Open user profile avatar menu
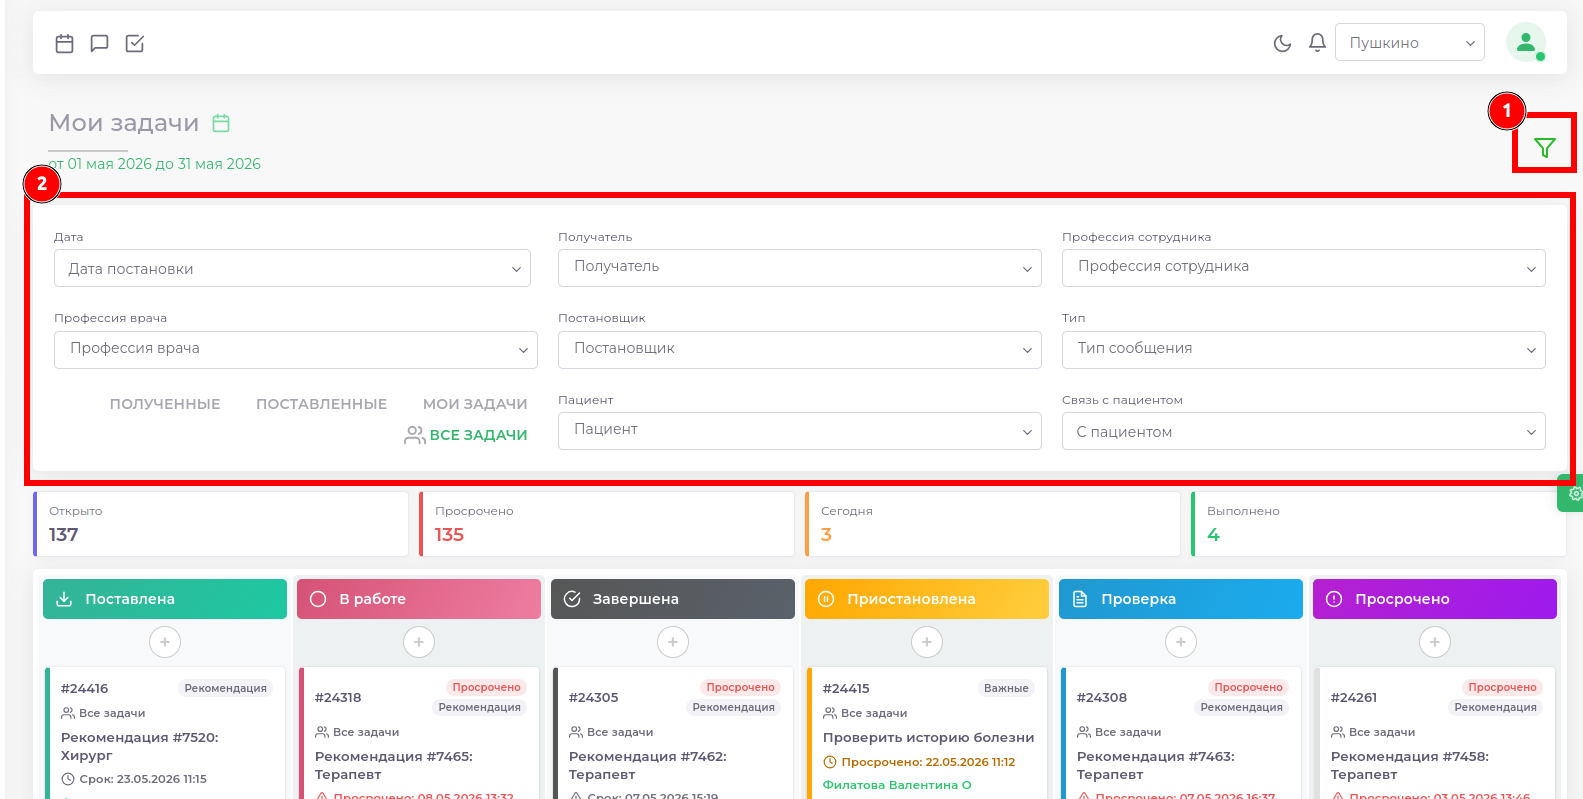1583x799 pixels. [x=1526, y=42]
